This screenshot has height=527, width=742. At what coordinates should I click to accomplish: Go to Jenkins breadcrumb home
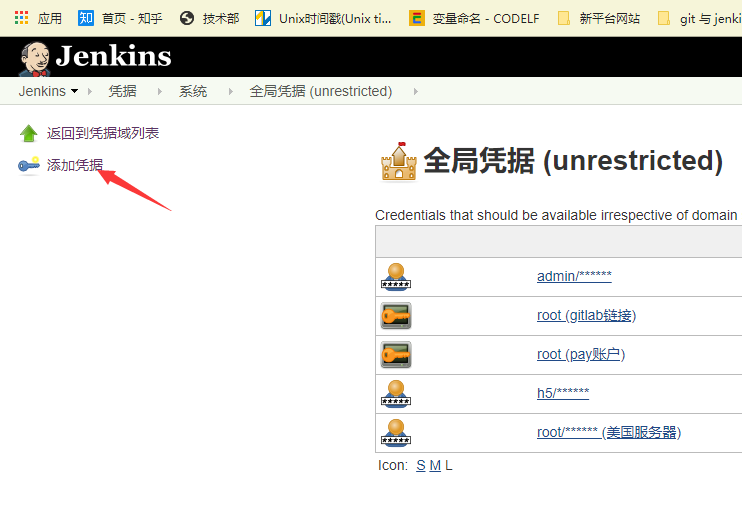(x=42, y=91)
